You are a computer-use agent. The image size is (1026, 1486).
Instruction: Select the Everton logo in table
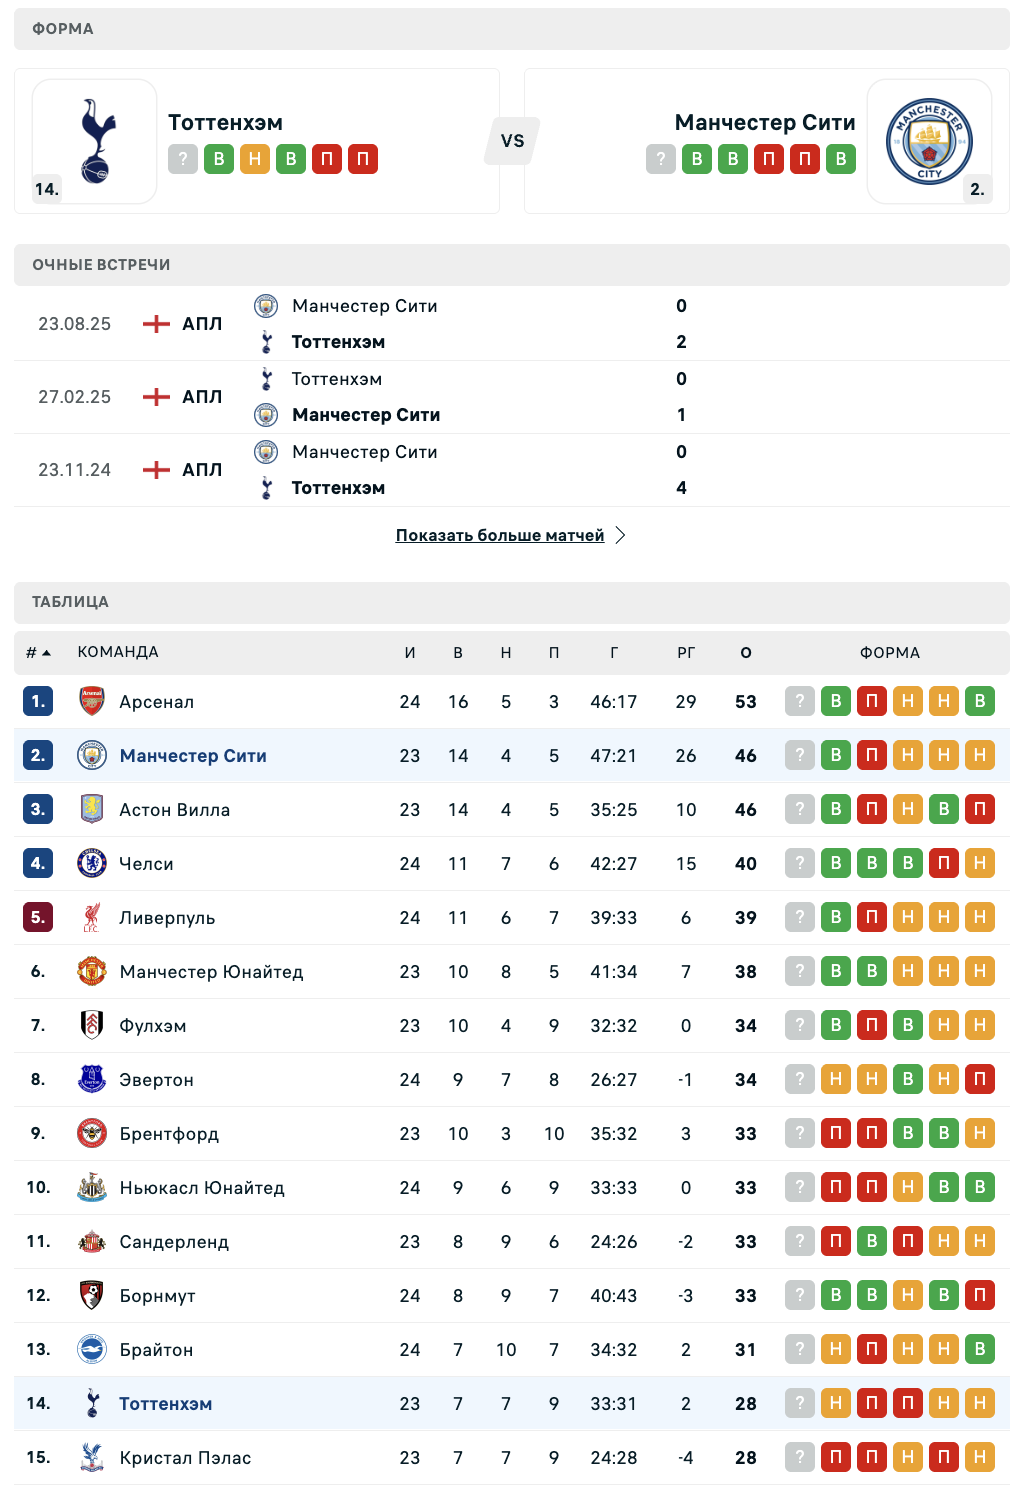coord(92,1079)
